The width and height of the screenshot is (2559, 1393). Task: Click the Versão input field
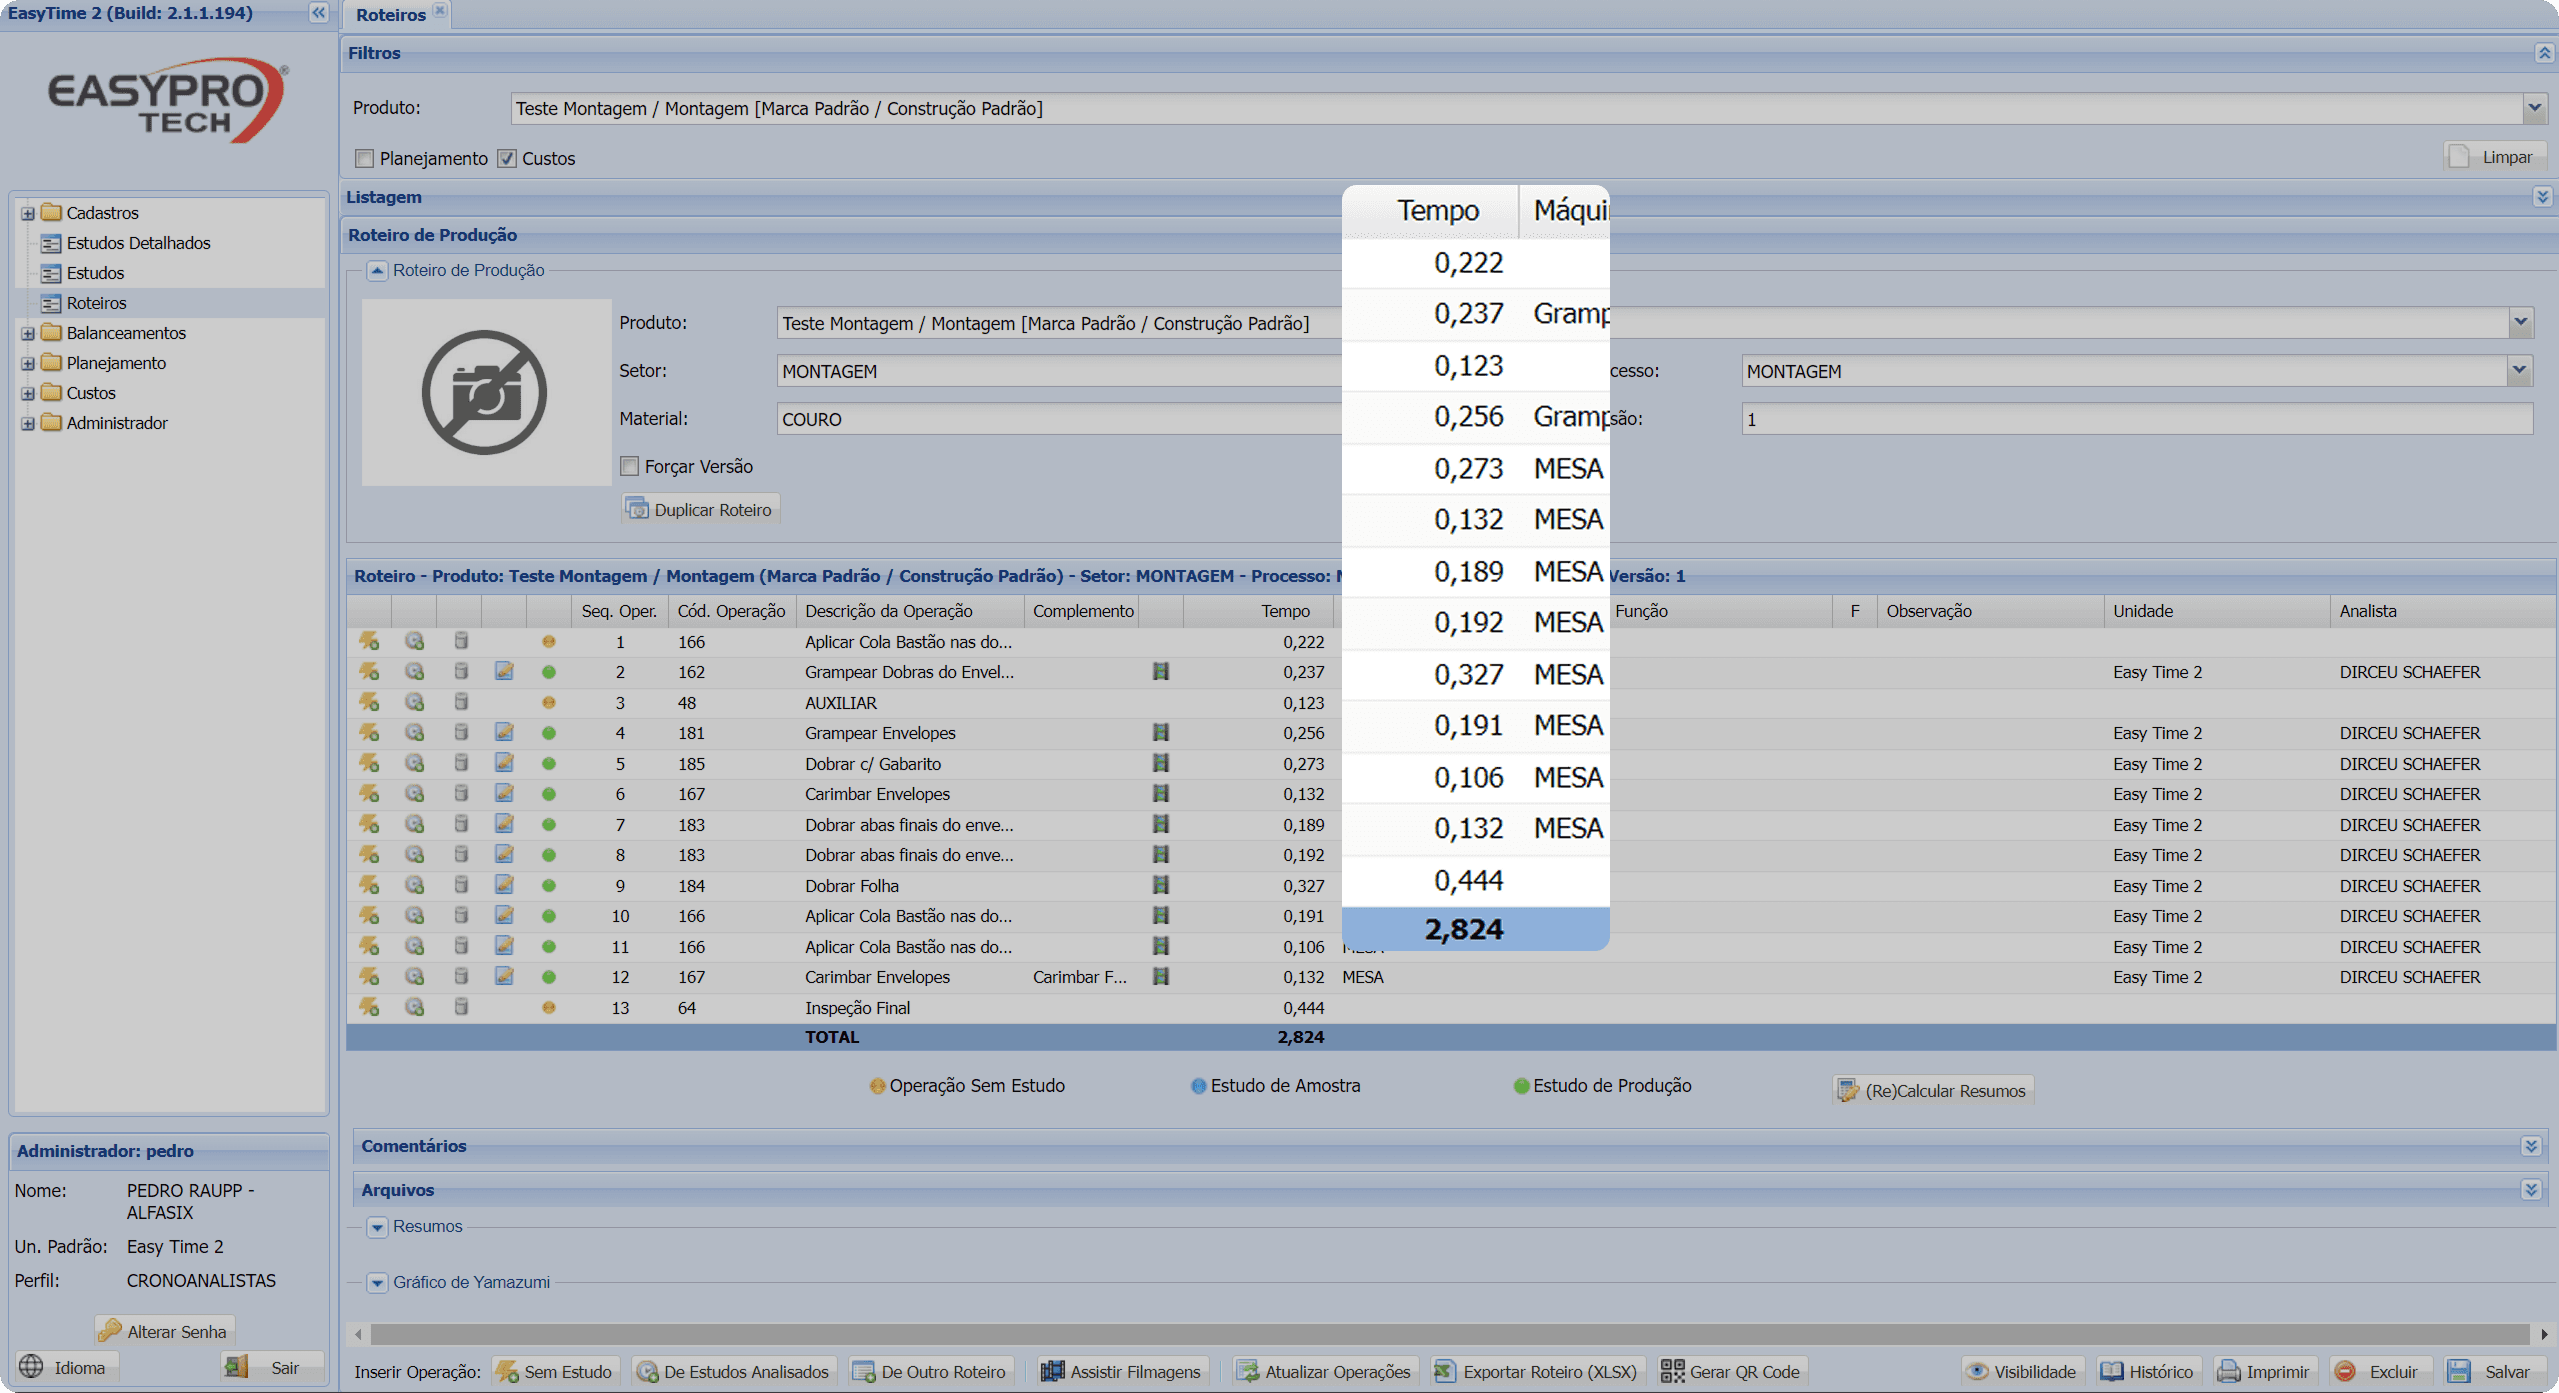click(x=2137, y=419)
